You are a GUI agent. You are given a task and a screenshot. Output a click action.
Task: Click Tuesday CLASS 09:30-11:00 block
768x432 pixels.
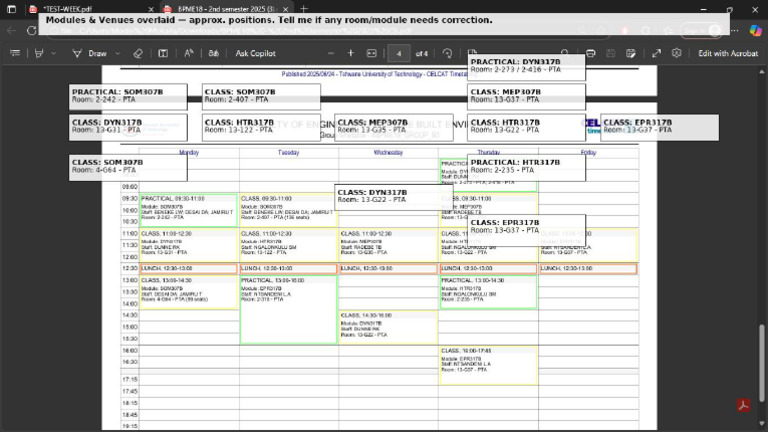coord(288,210)
